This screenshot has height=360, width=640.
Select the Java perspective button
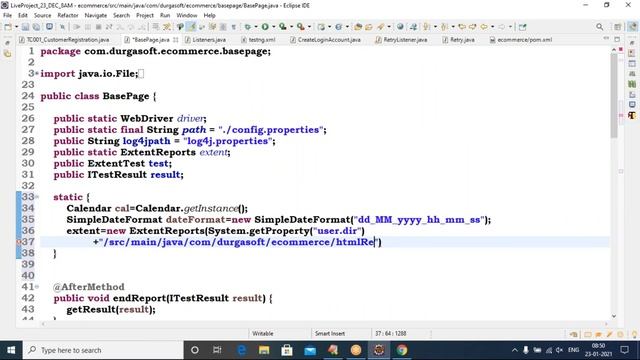coord(632,27)
